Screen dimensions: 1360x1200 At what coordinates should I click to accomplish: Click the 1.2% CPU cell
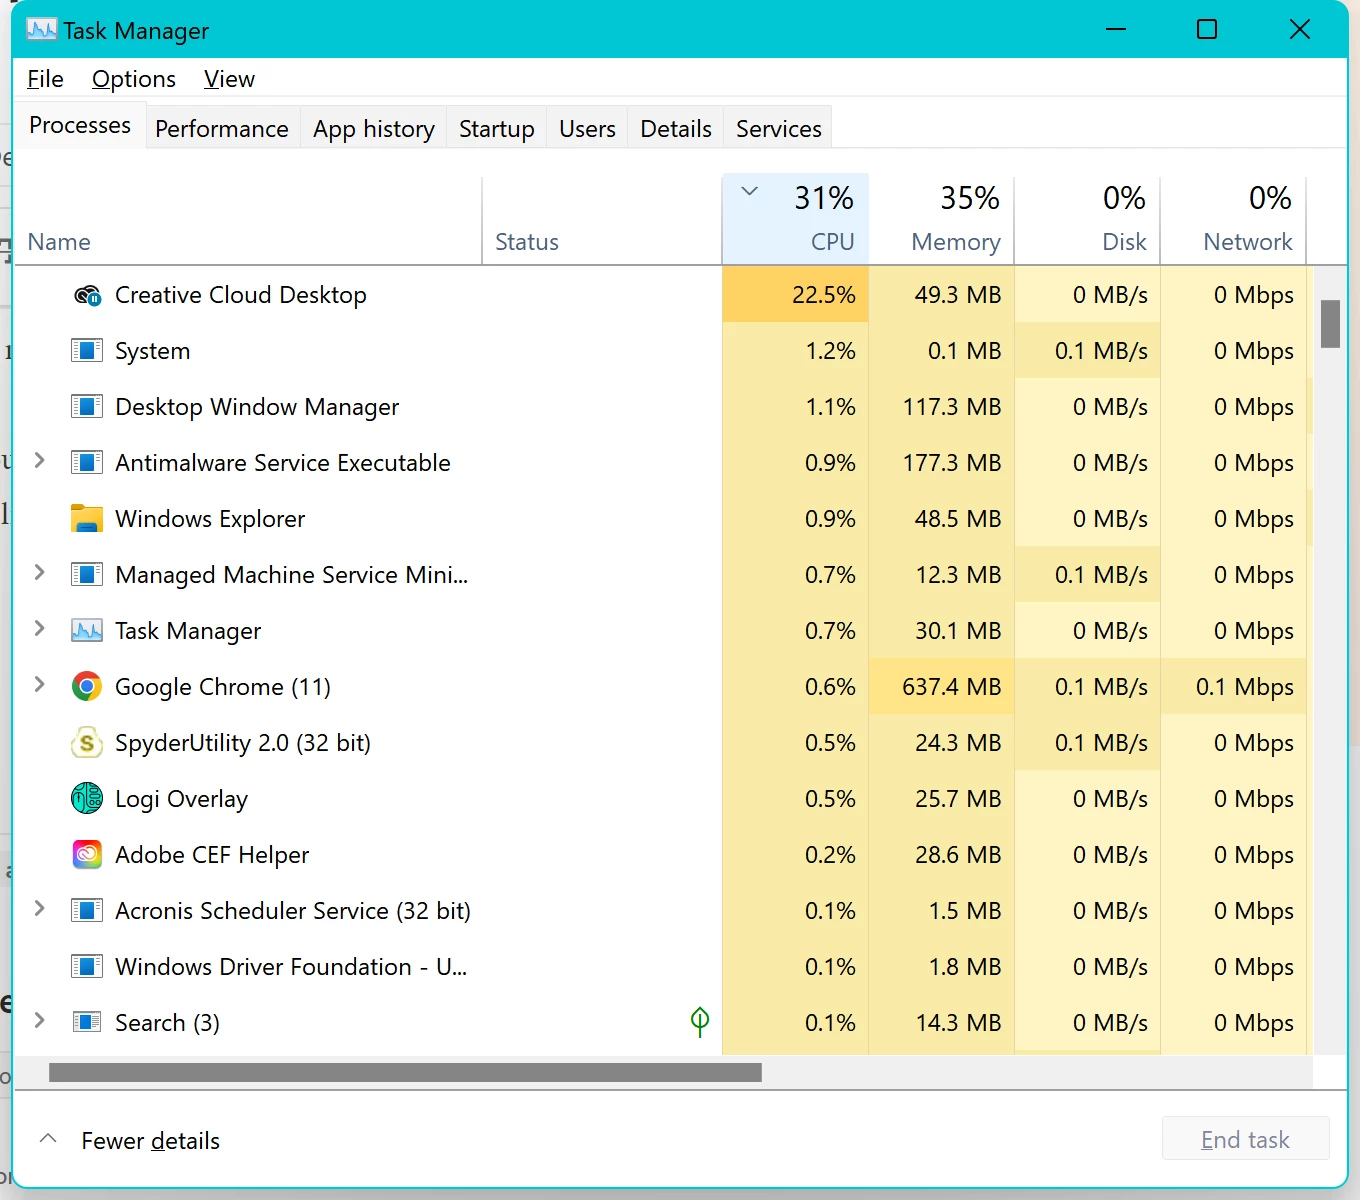pos(795,351)
